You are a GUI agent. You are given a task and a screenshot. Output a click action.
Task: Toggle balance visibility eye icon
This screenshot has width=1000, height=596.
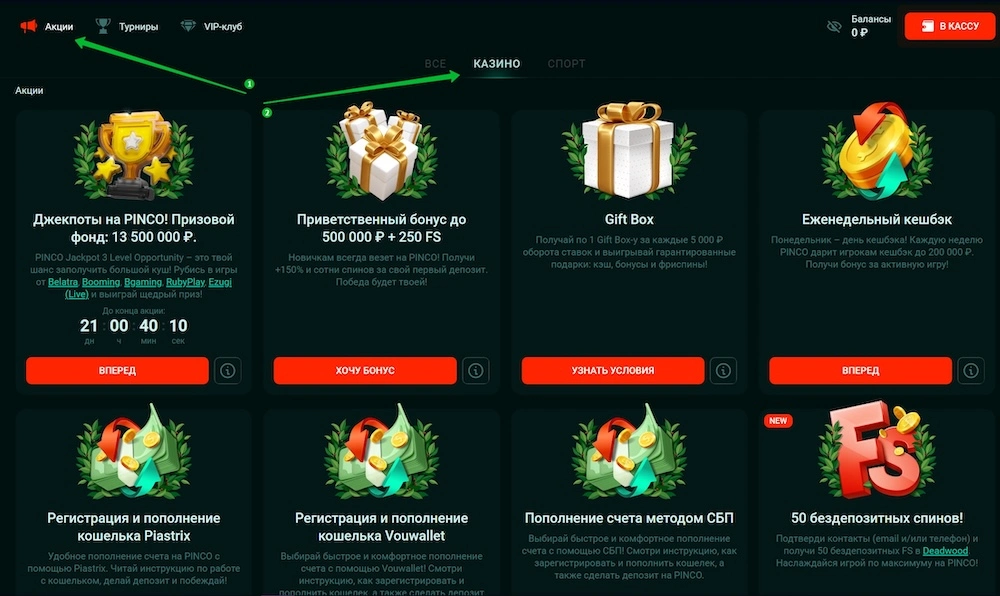coord(834,27)
